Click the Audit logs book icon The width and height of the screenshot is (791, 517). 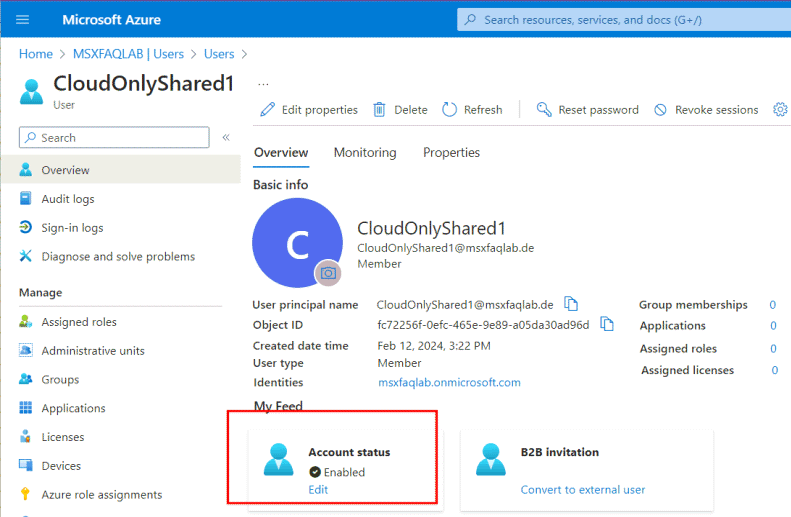(x=26, y=198)
